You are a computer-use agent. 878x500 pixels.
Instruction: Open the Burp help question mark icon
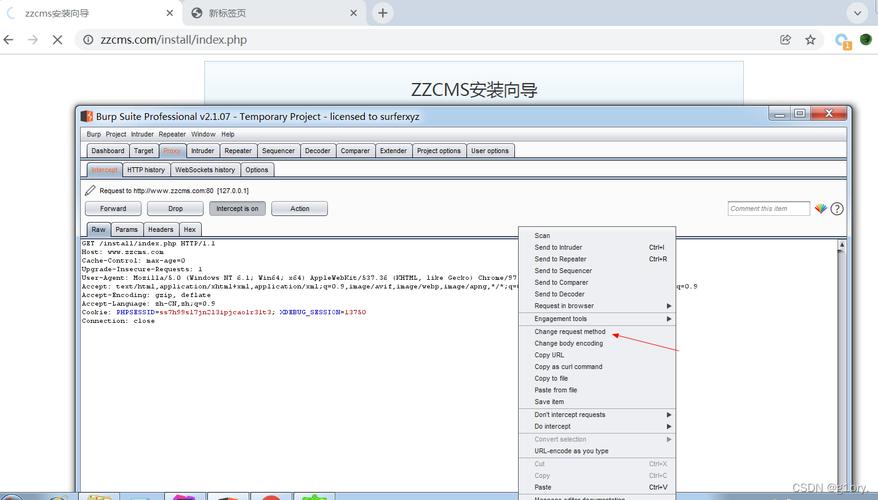point(837,209)
